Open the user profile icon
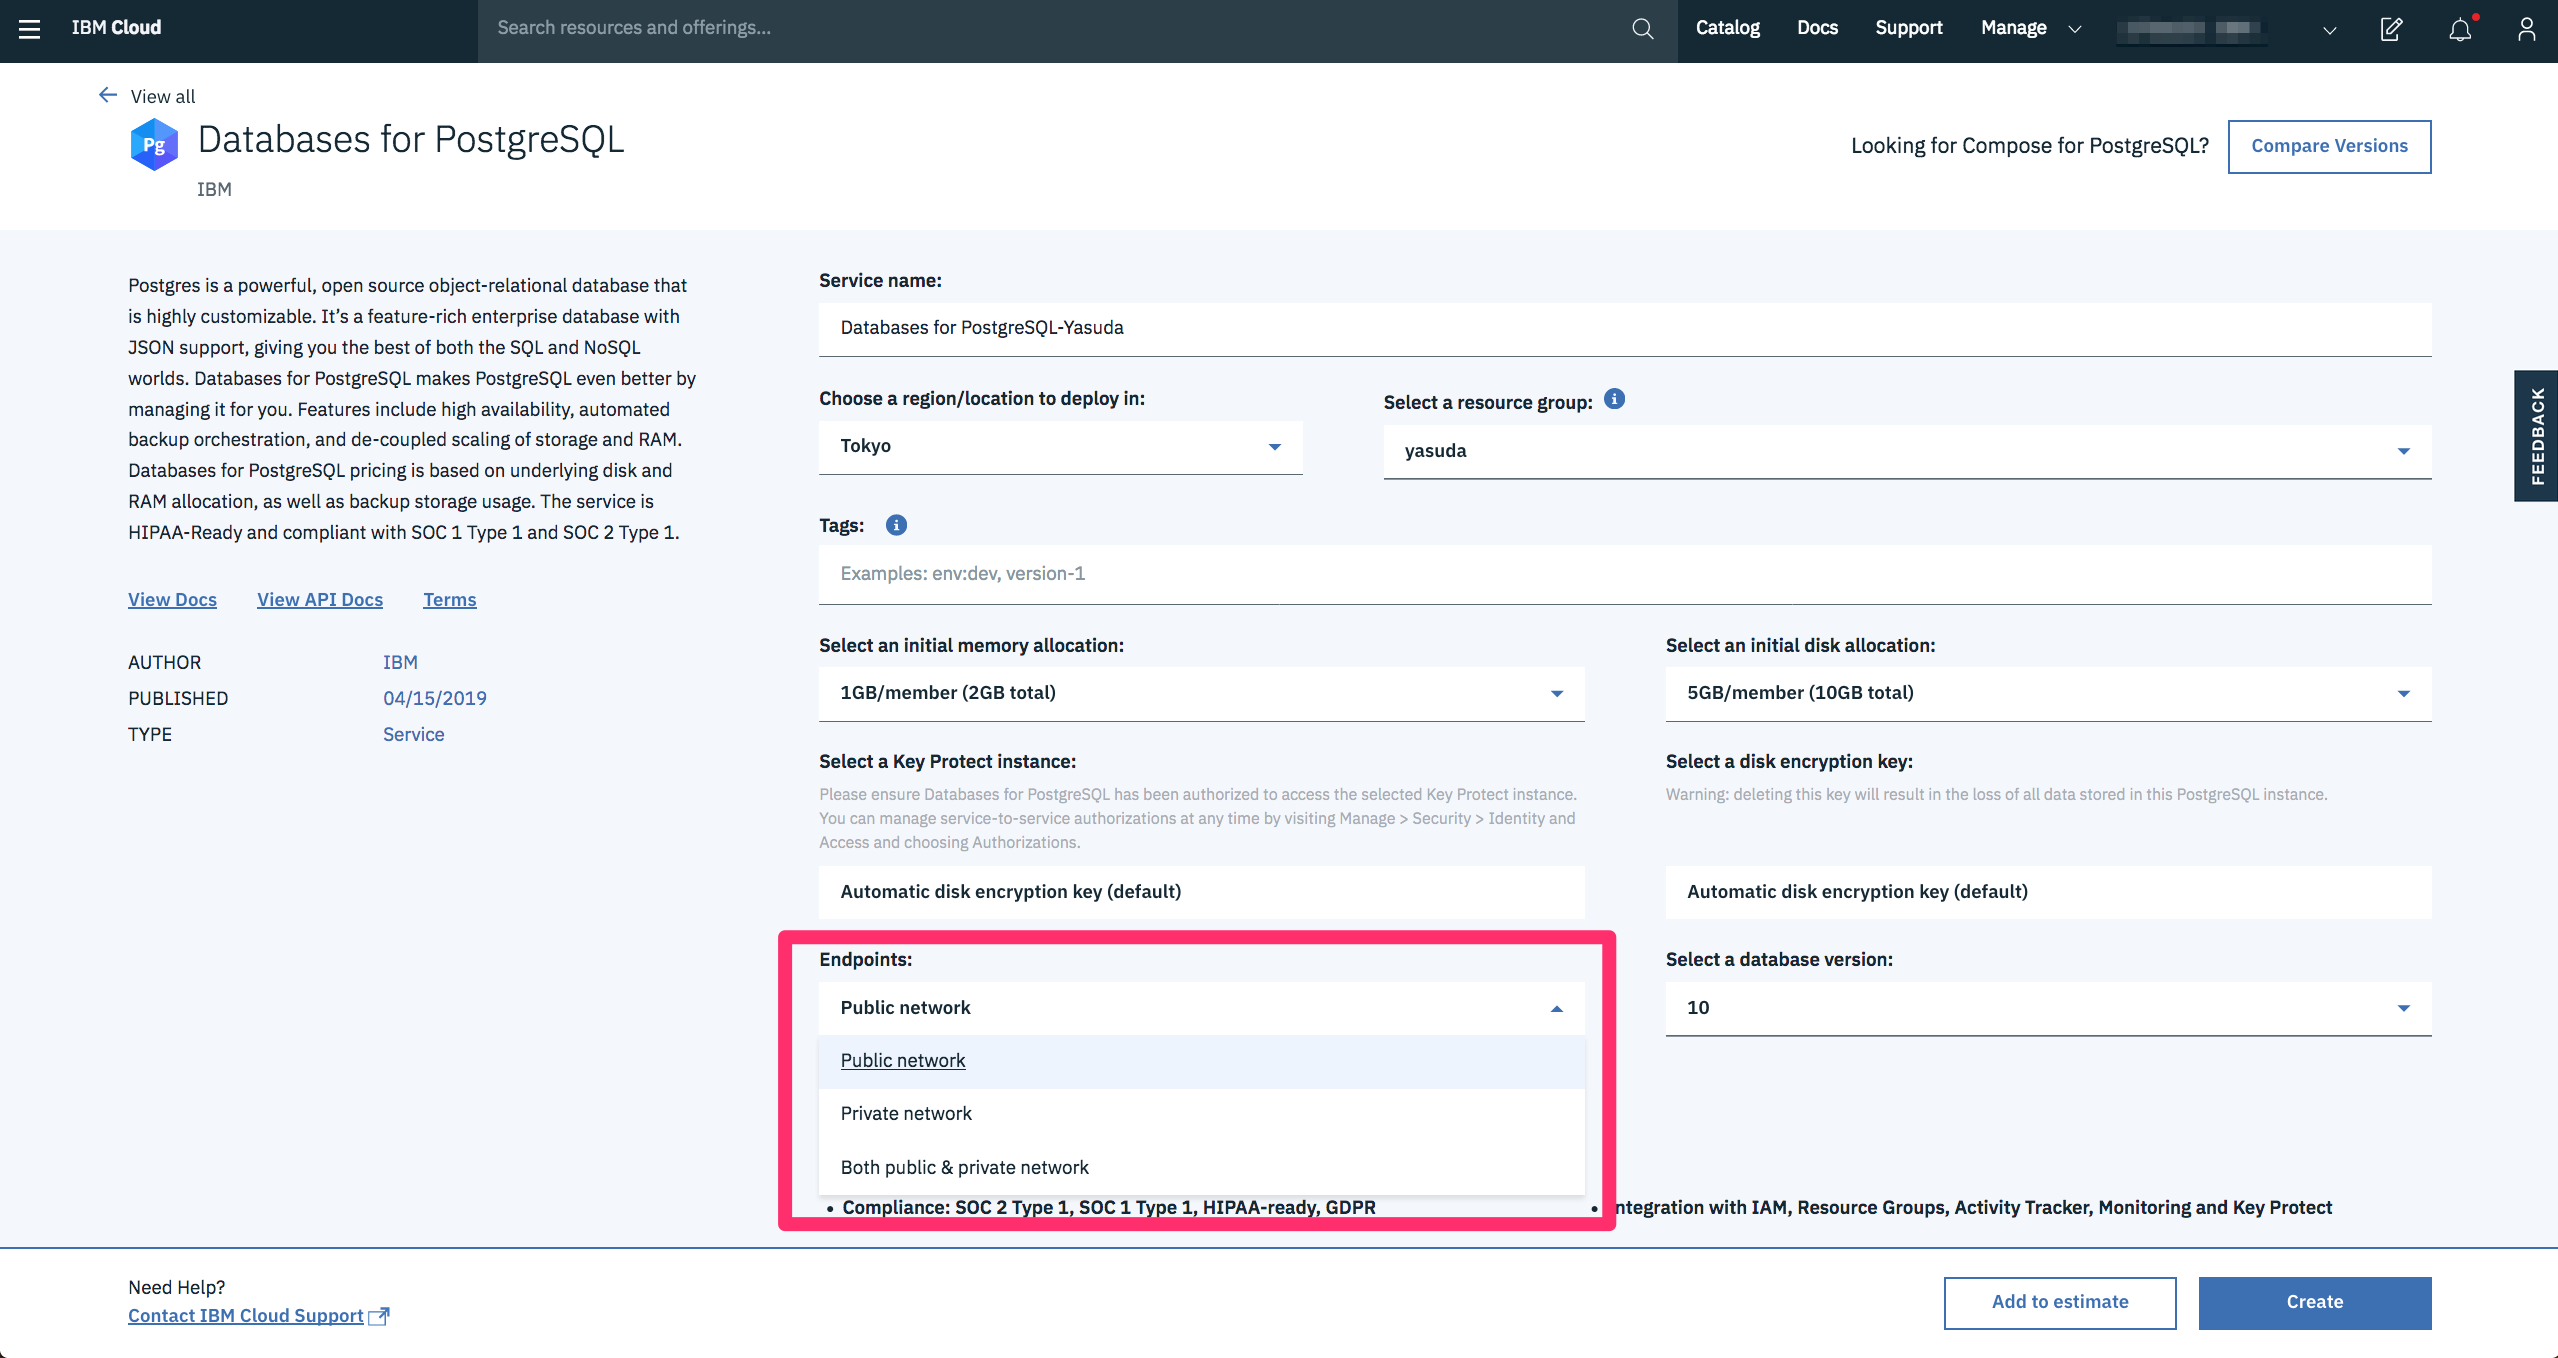This screenshot has width=2558, height=1358. pyautogui.click(x=2526, y=29)
